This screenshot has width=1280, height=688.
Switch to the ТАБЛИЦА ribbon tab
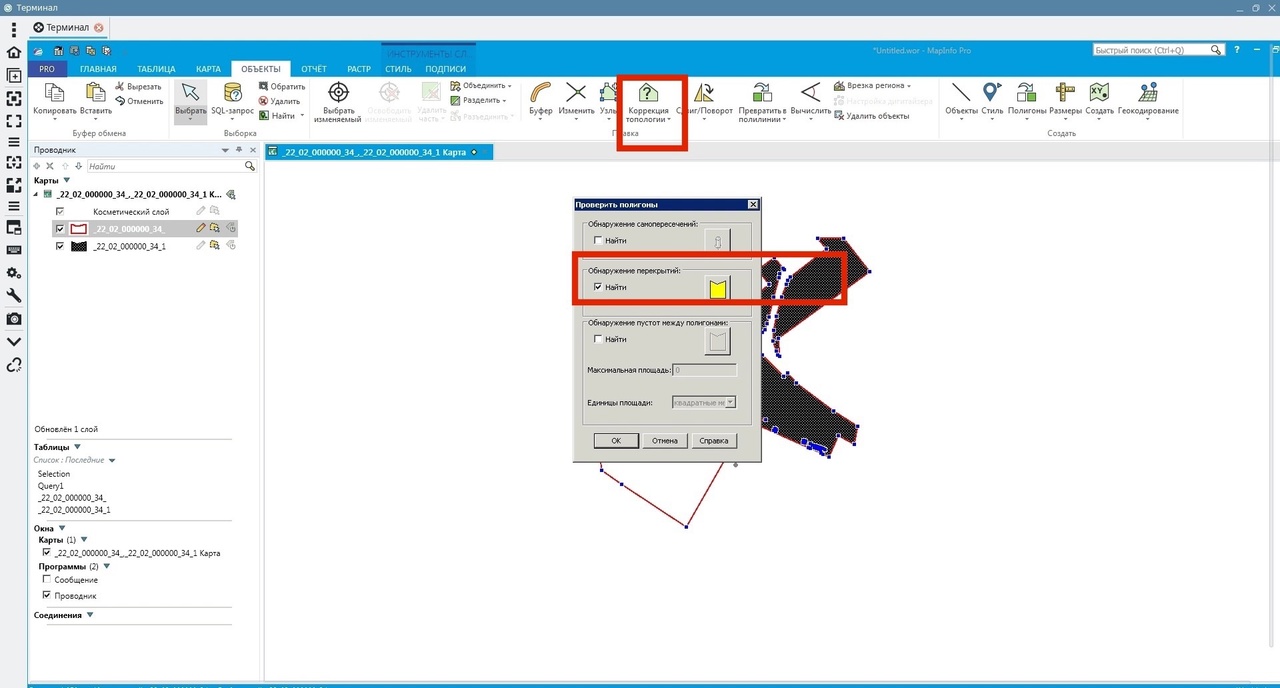click(x=156, y=69)
